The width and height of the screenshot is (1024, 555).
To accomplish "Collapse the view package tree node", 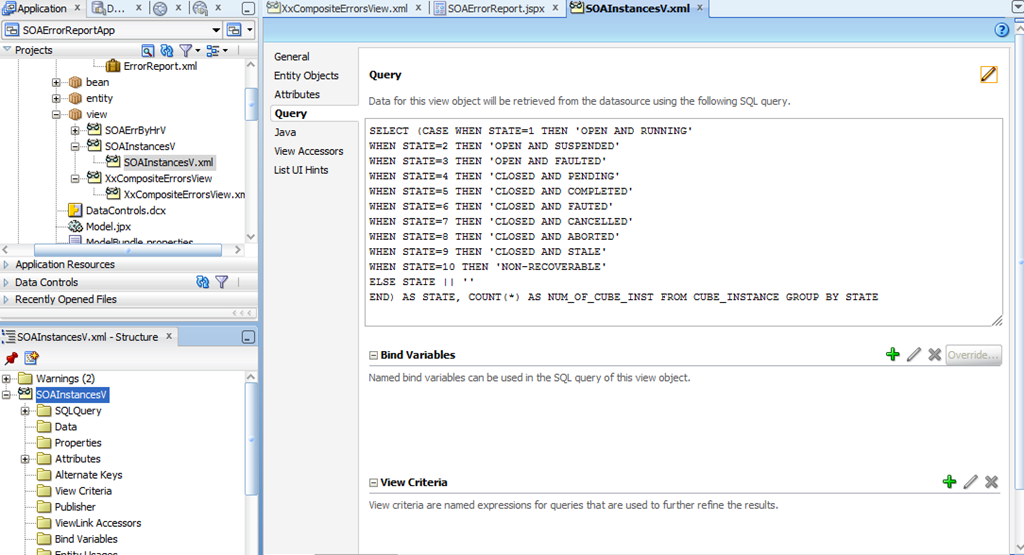I will click(x=56, y=114).
